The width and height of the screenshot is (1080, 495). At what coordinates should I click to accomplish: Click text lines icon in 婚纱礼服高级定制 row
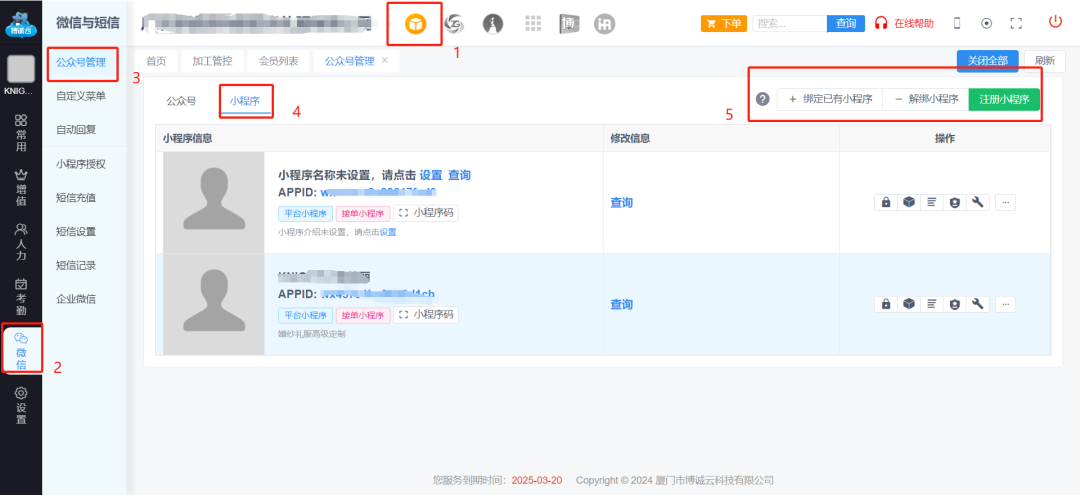point(931,304)
